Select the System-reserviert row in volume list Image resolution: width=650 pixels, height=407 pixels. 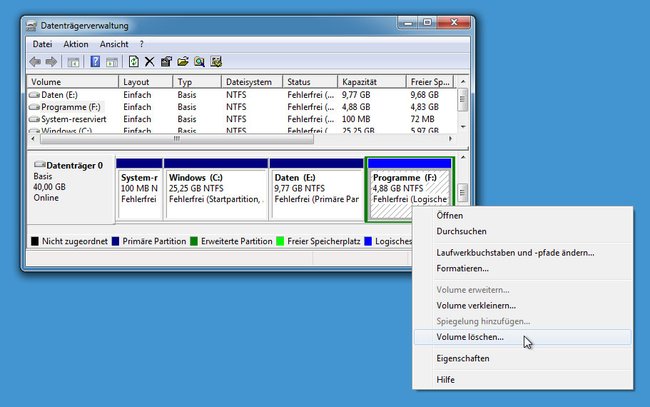click(x=241, y=119)
